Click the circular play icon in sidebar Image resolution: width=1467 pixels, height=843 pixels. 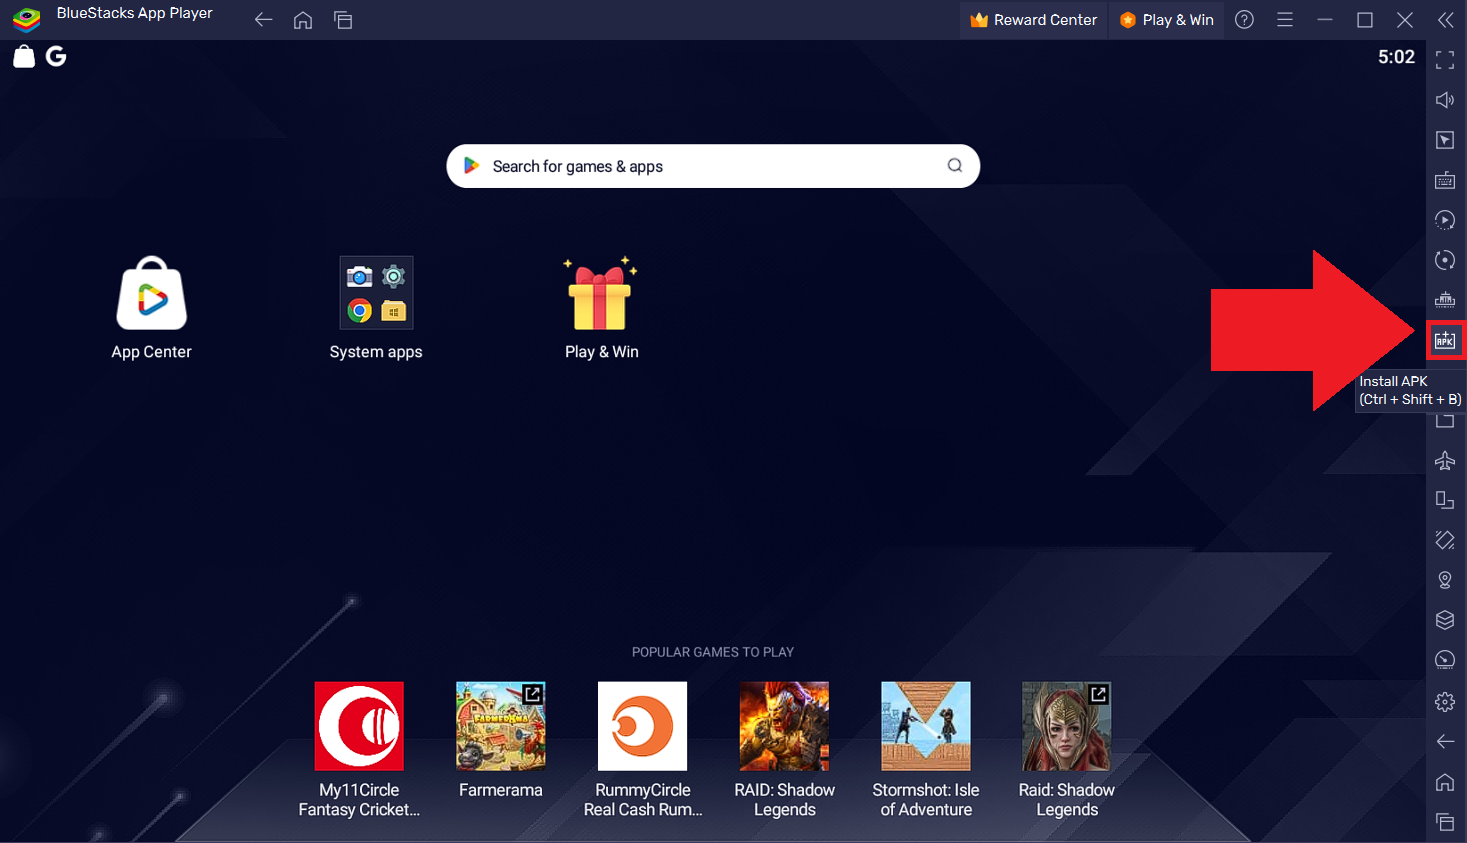[x=1445, y=220]
